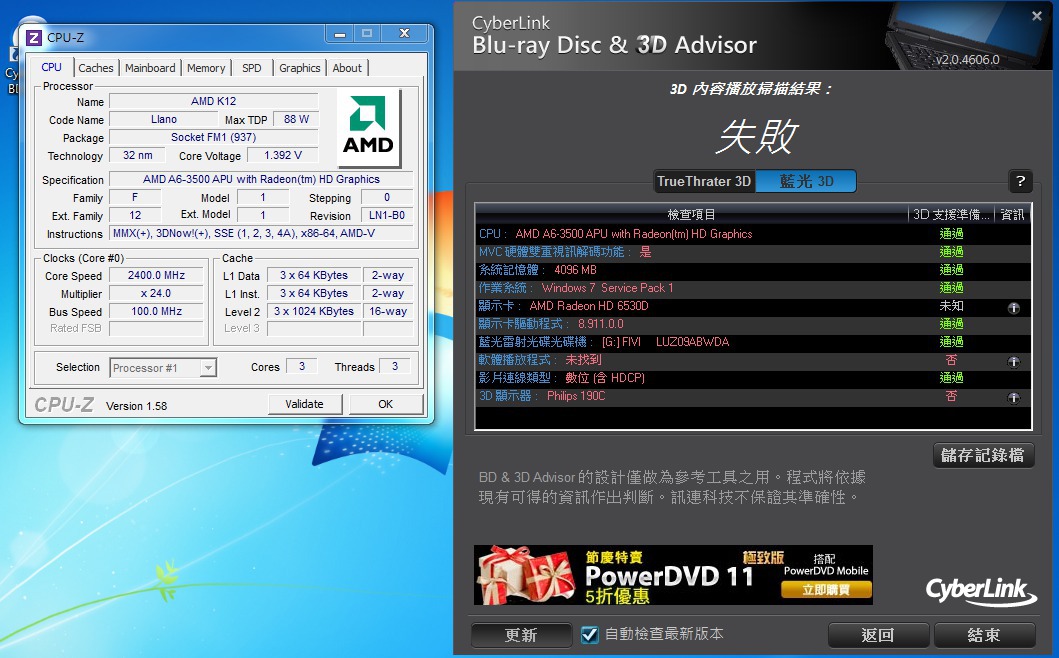Click the Revision value LN1-B0
This screenshot has width=1059, height=658.
pyautogui.click(x=387, y=216)
